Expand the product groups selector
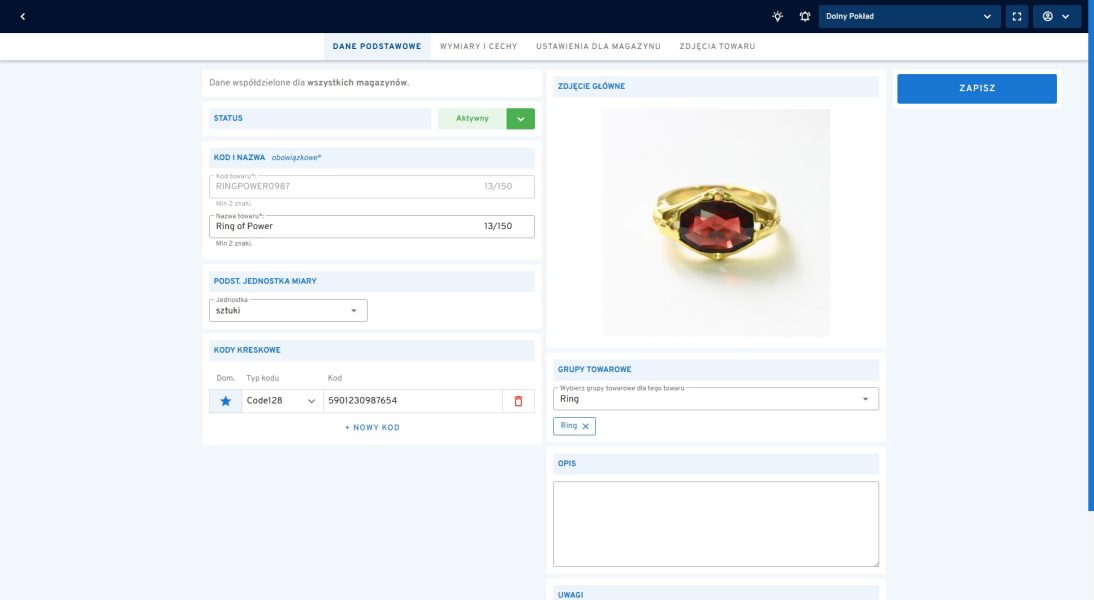 (715, 399)
